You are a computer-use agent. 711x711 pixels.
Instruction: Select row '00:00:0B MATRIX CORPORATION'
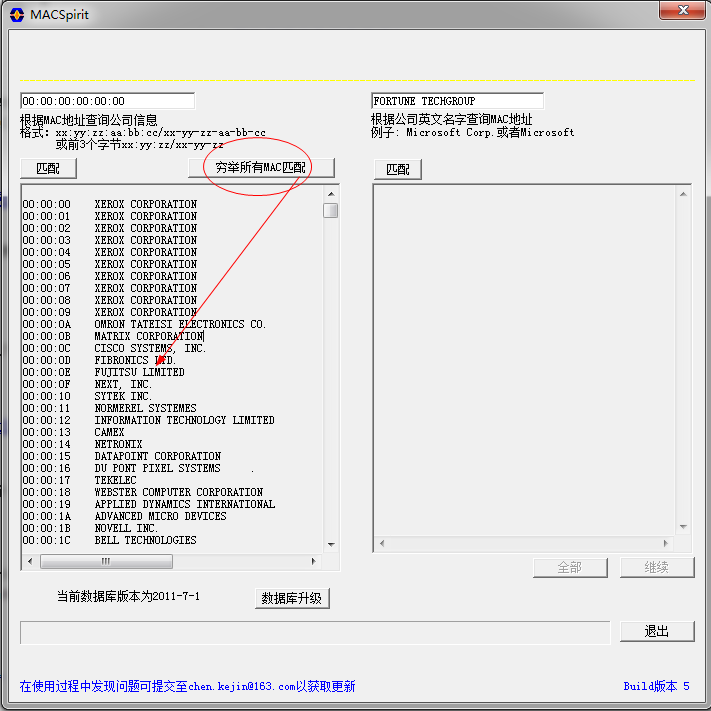113,336
